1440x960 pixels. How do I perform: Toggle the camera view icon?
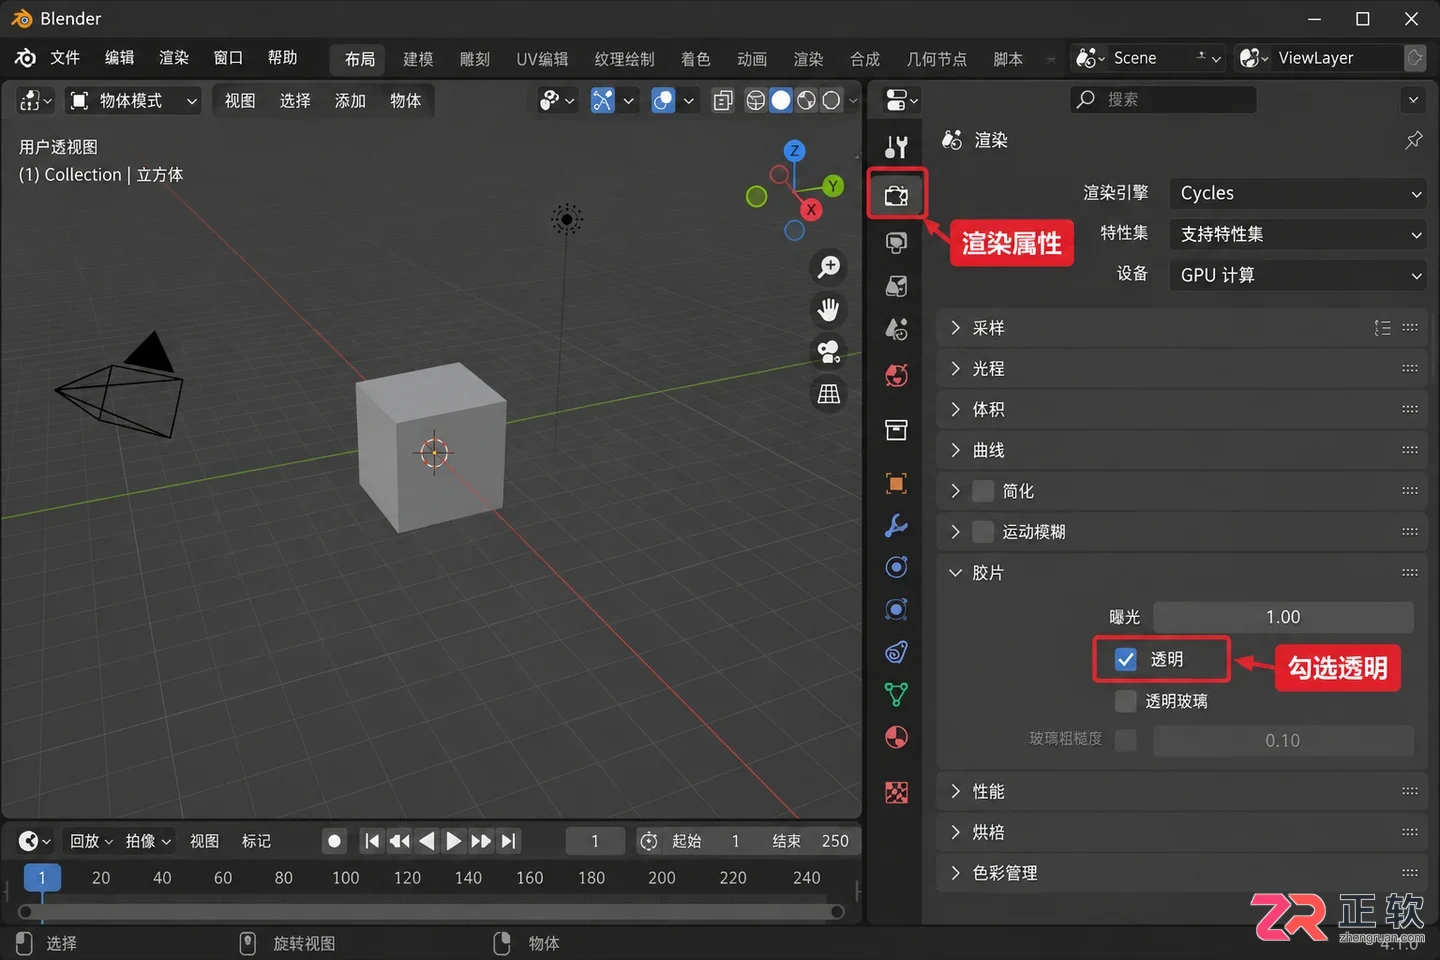(x=828, y=352)
